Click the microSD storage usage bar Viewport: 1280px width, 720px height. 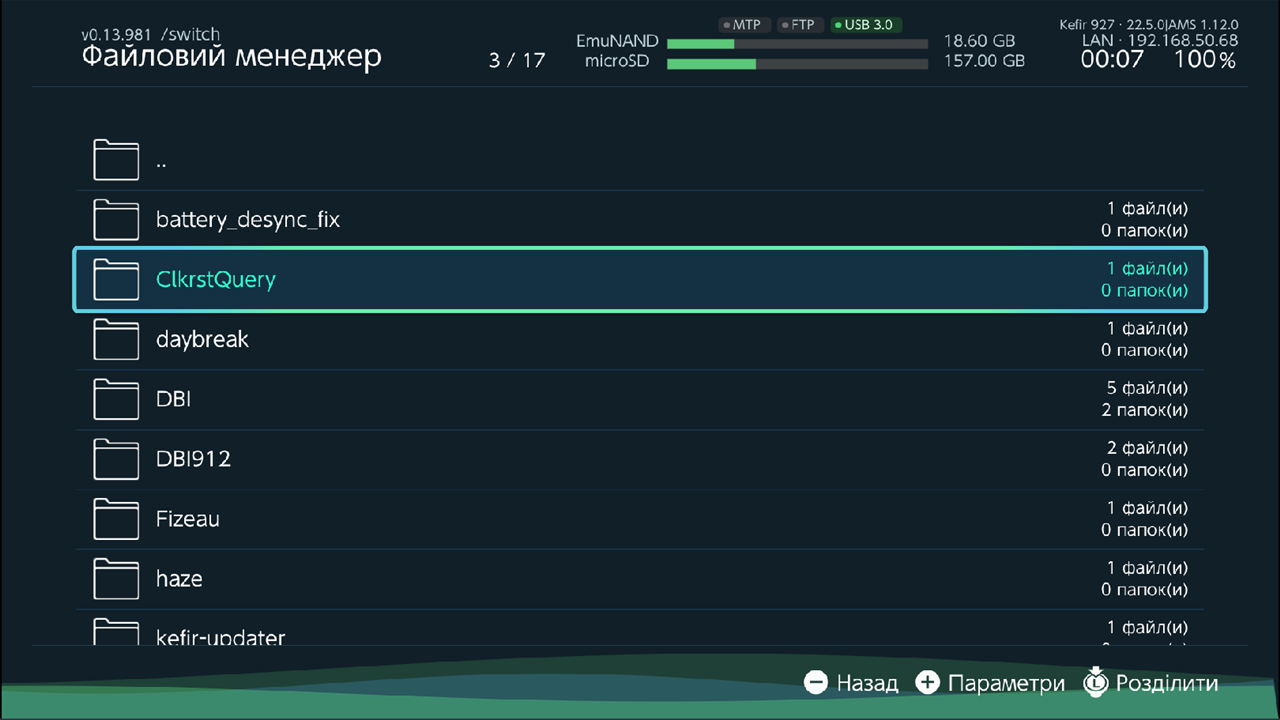(x=797, y=64)
